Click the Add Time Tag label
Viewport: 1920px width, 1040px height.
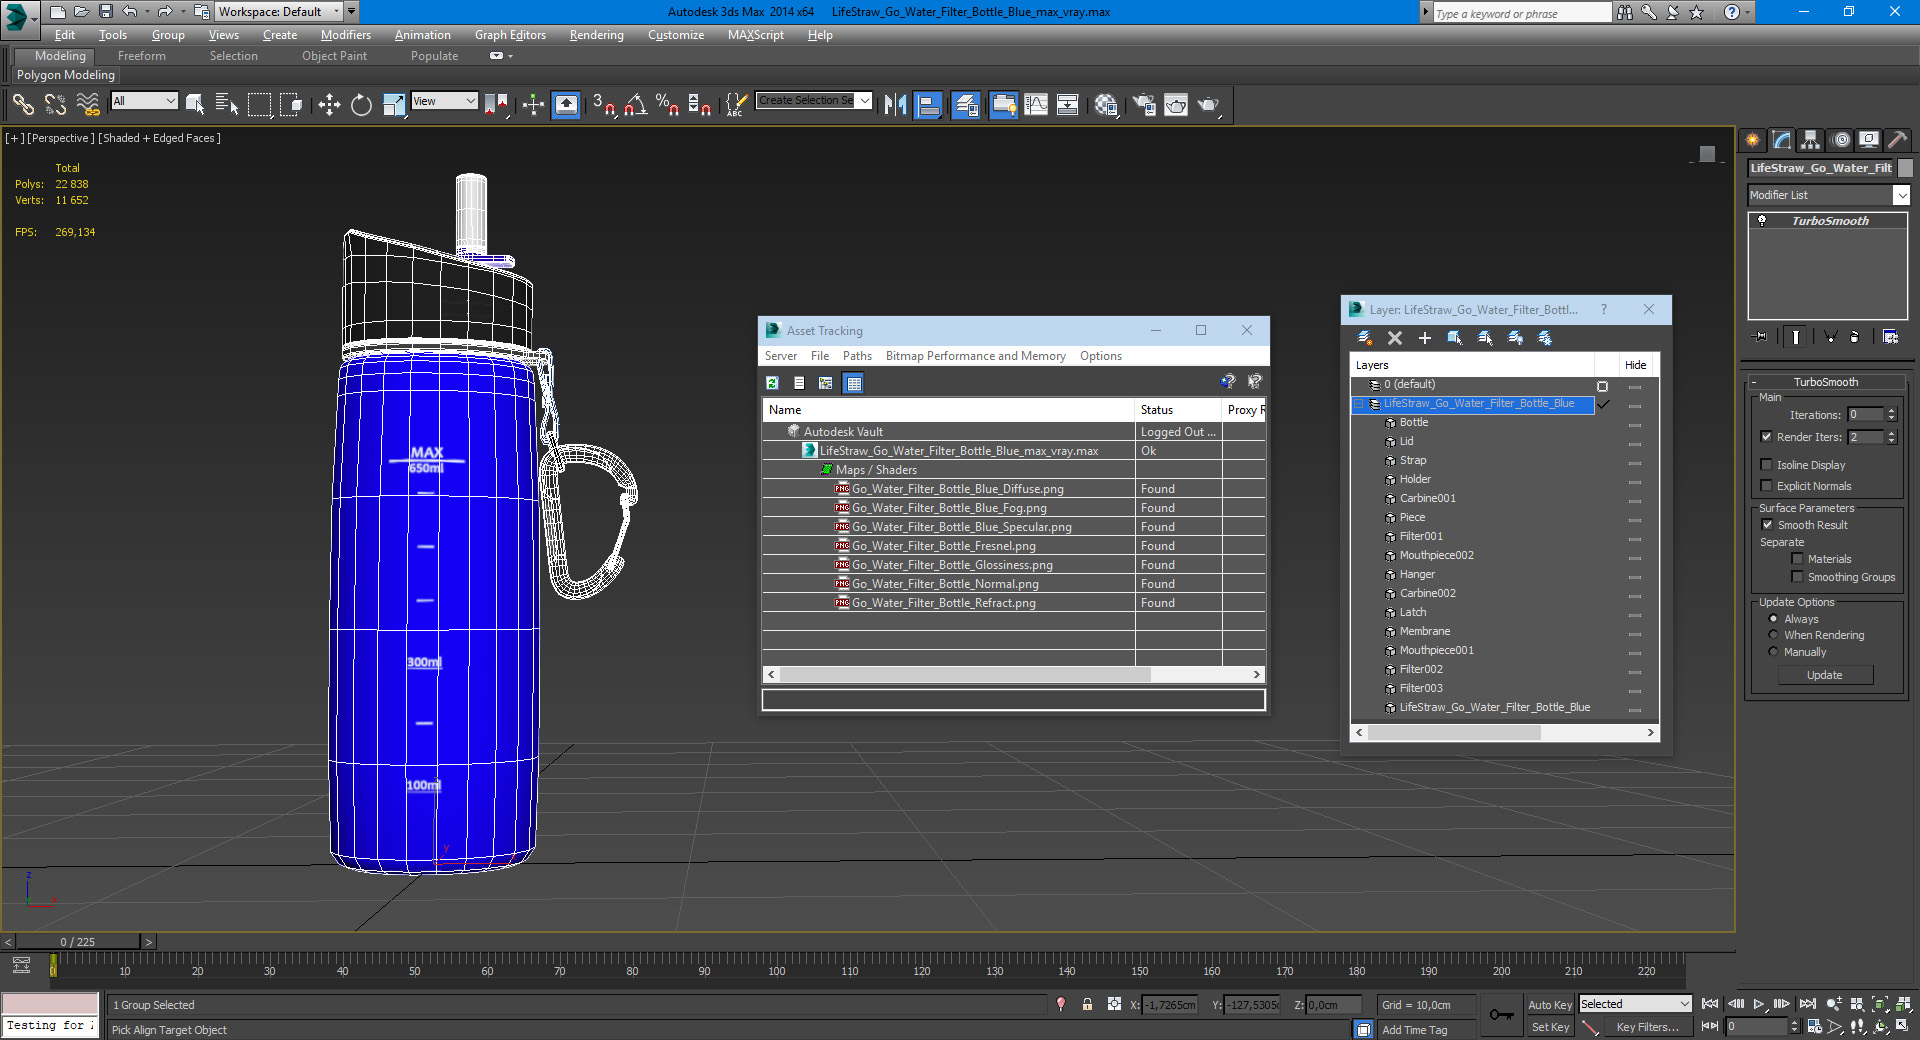click(x=1414, y=1030)
